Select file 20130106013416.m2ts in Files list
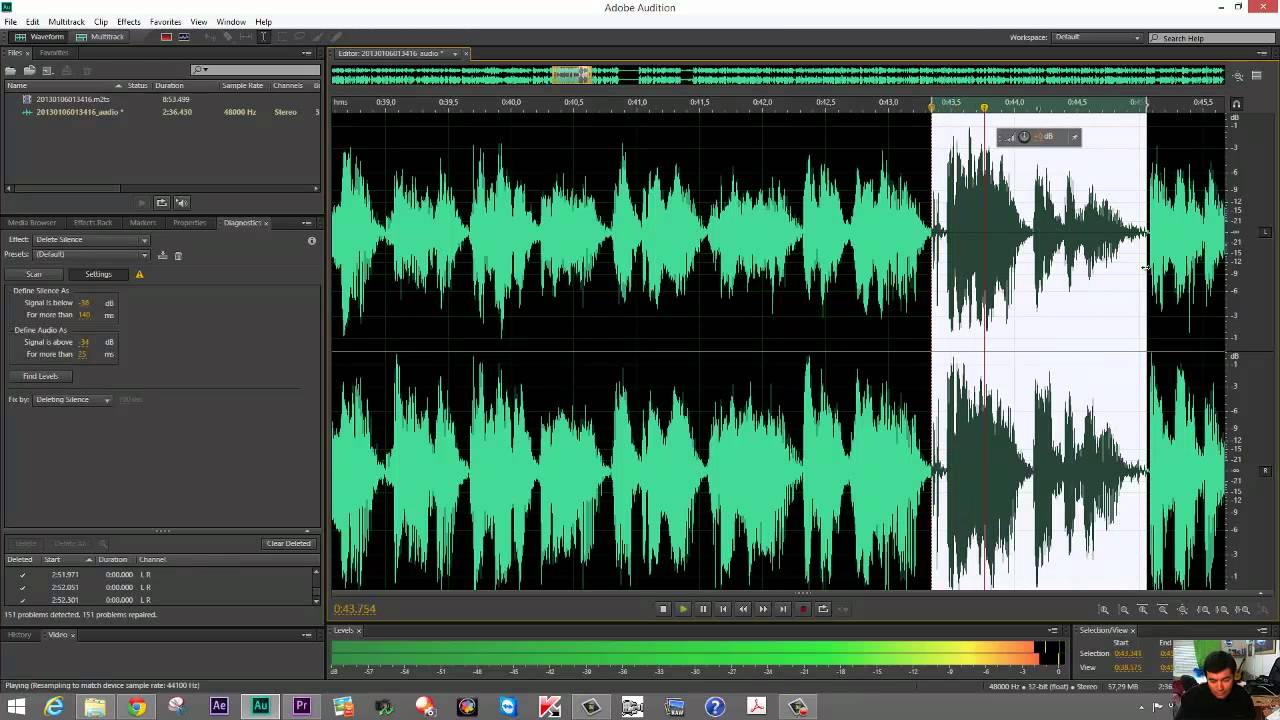The height and width of the screenshot is (720, 1280). [x=73, y=100]
